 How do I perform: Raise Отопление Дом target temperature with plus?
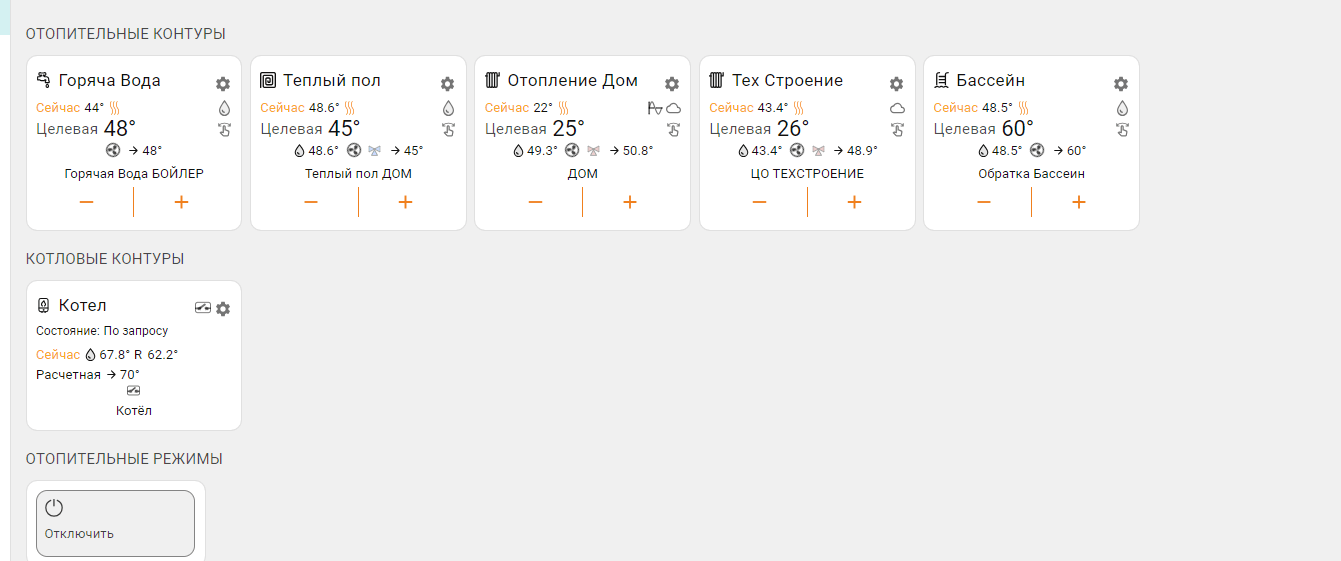[630, 202]
